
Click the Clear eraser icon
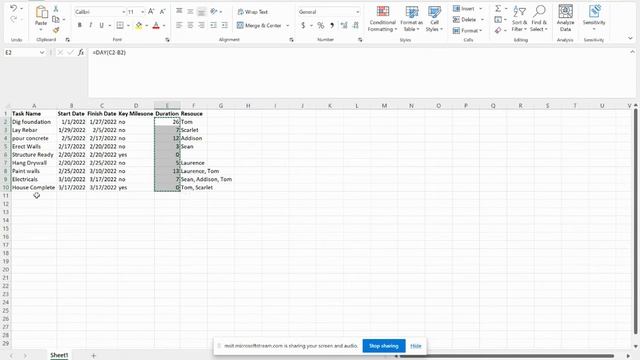tap(498, 30)
